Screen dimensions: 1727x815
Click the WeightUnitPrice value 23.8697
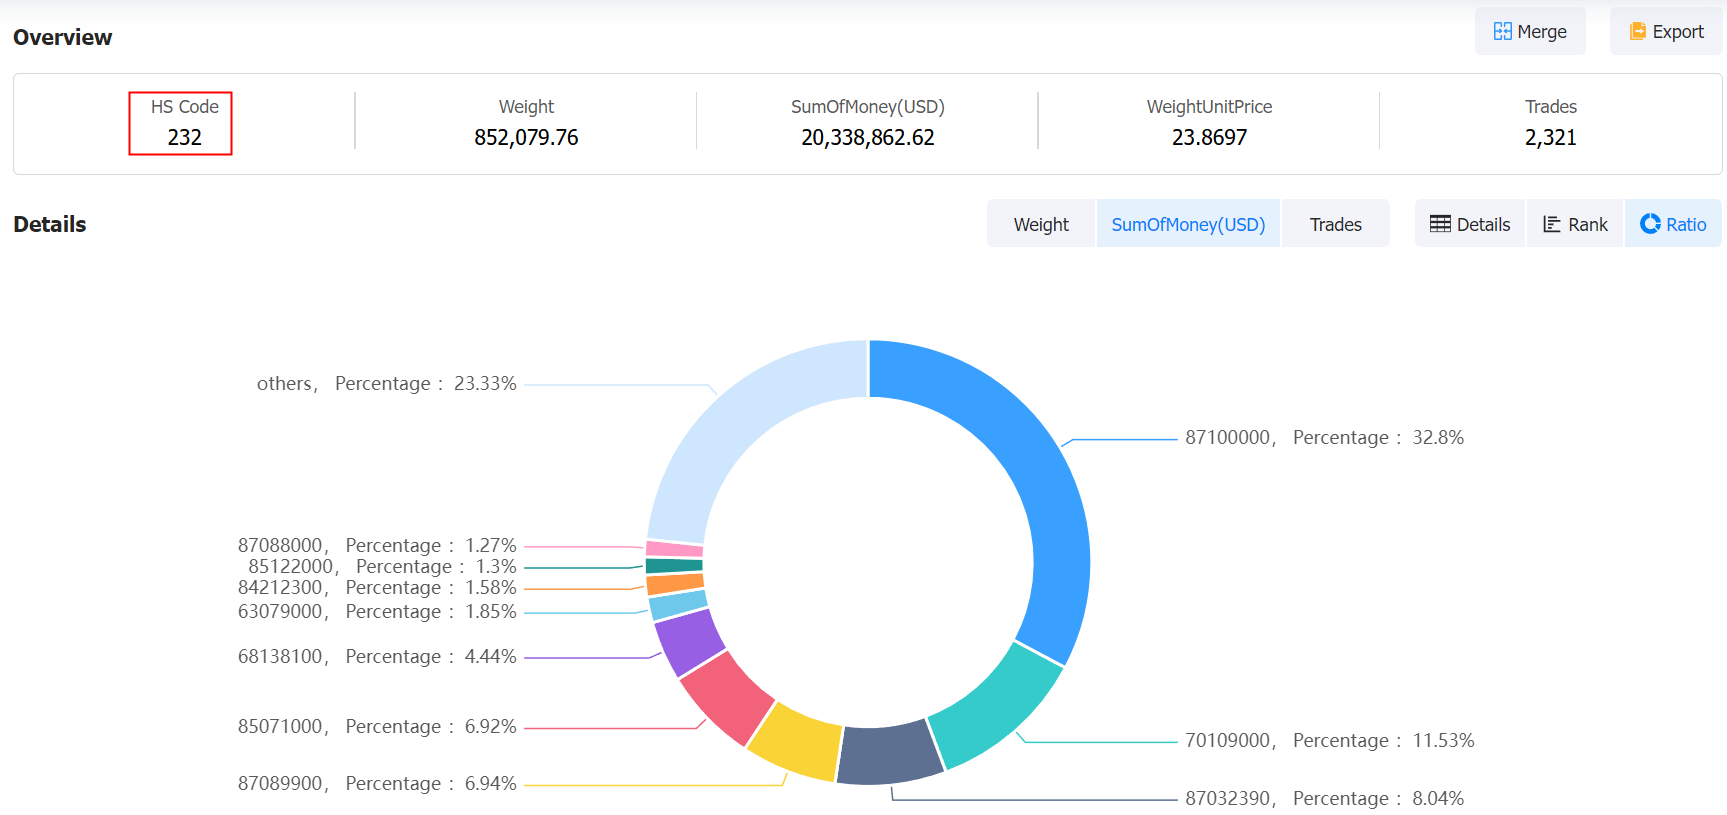coord(1209,138)
